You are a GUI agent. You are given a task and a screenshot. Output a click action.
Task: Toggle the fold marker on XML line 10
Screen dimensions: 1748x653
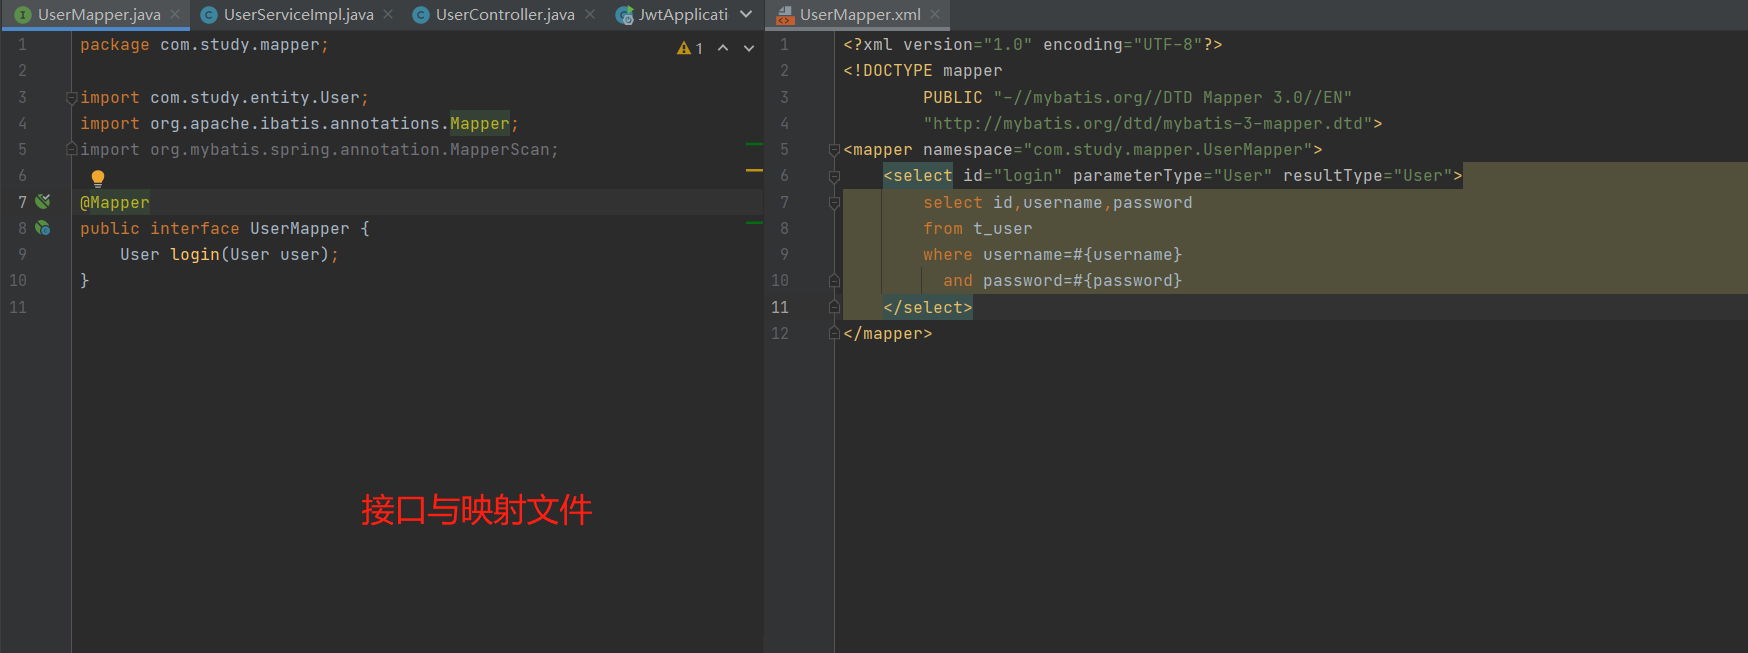[834, 281]
